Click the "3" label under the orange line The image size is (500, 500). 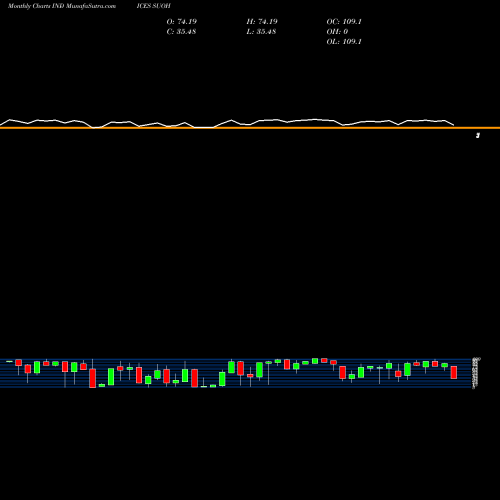[x=478, y=135]
